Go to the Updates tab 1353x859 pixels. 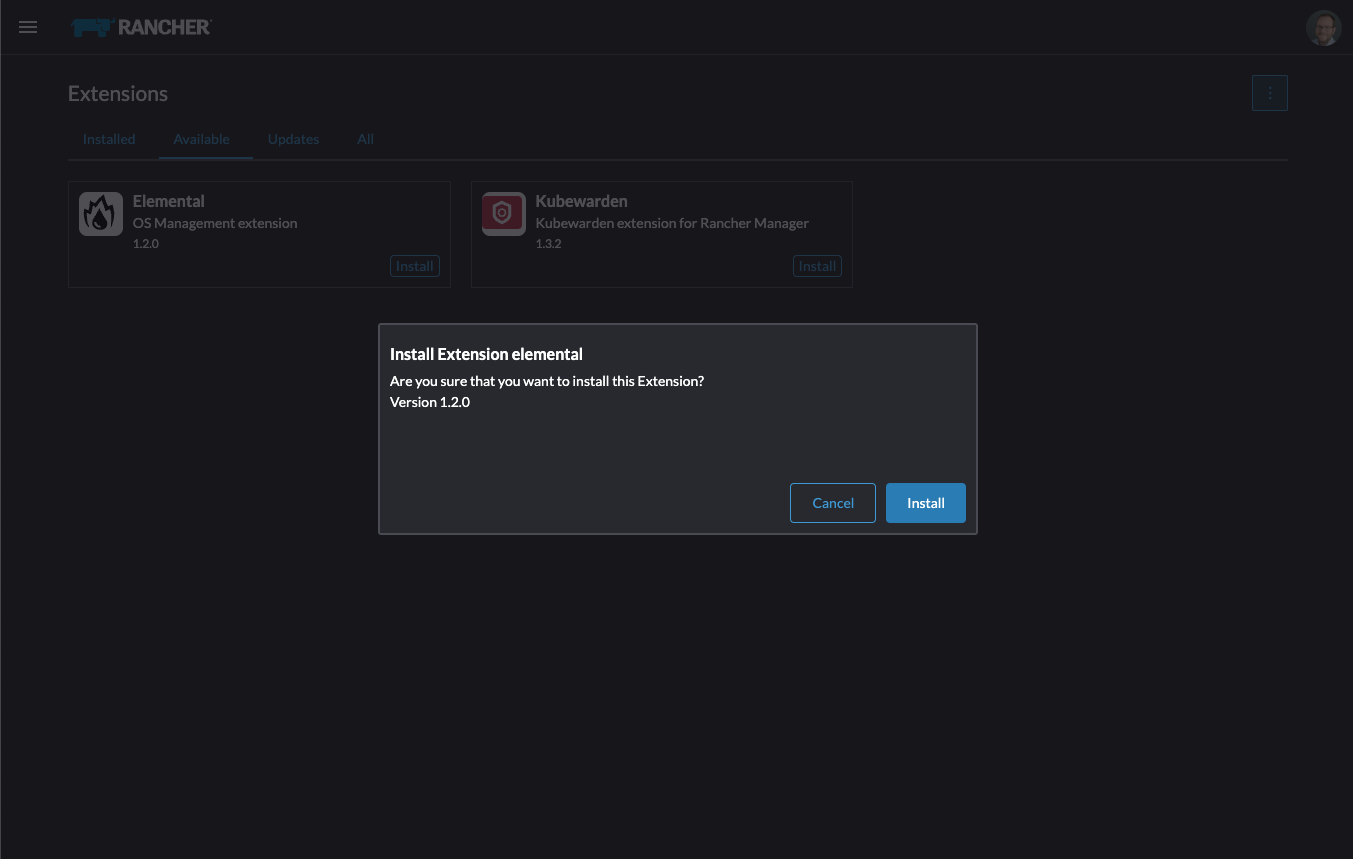coord(293,139)
